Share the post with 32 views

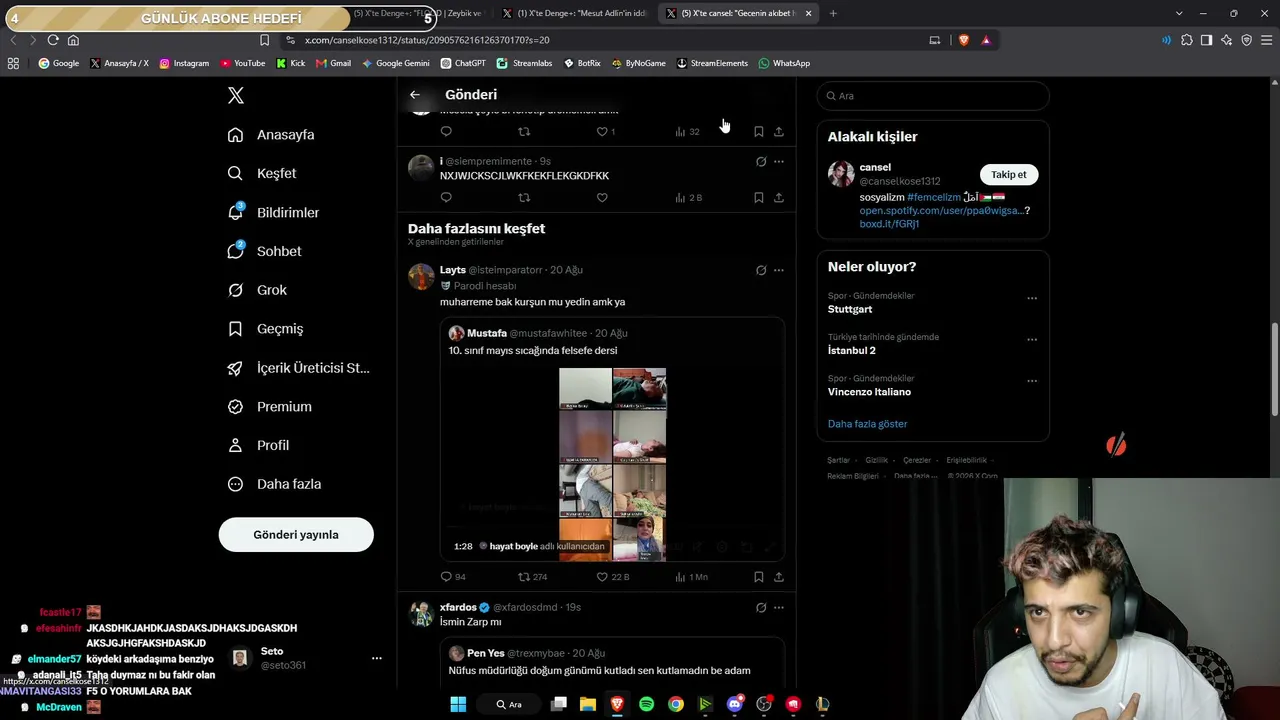779,131
